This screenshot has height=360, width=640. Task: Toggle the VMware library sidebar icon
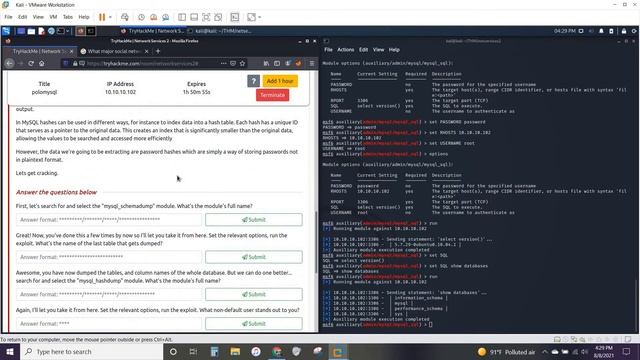tap(182, 17)
